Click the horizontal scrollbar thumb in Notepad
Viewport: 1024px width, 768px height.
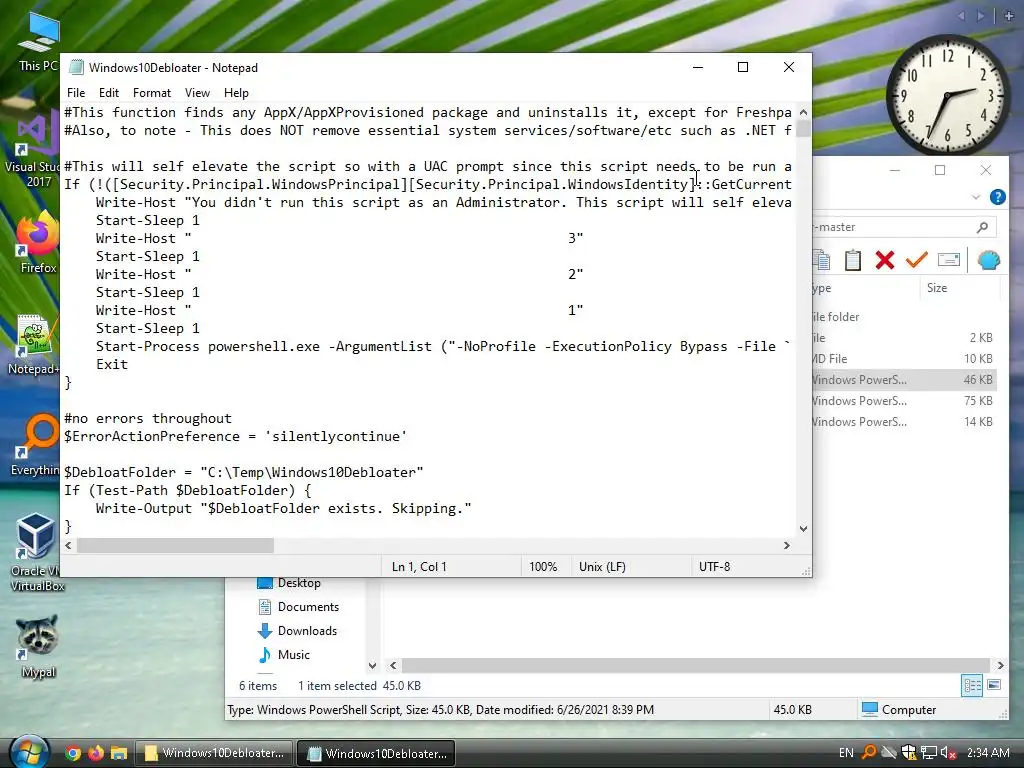coord(175,545)
